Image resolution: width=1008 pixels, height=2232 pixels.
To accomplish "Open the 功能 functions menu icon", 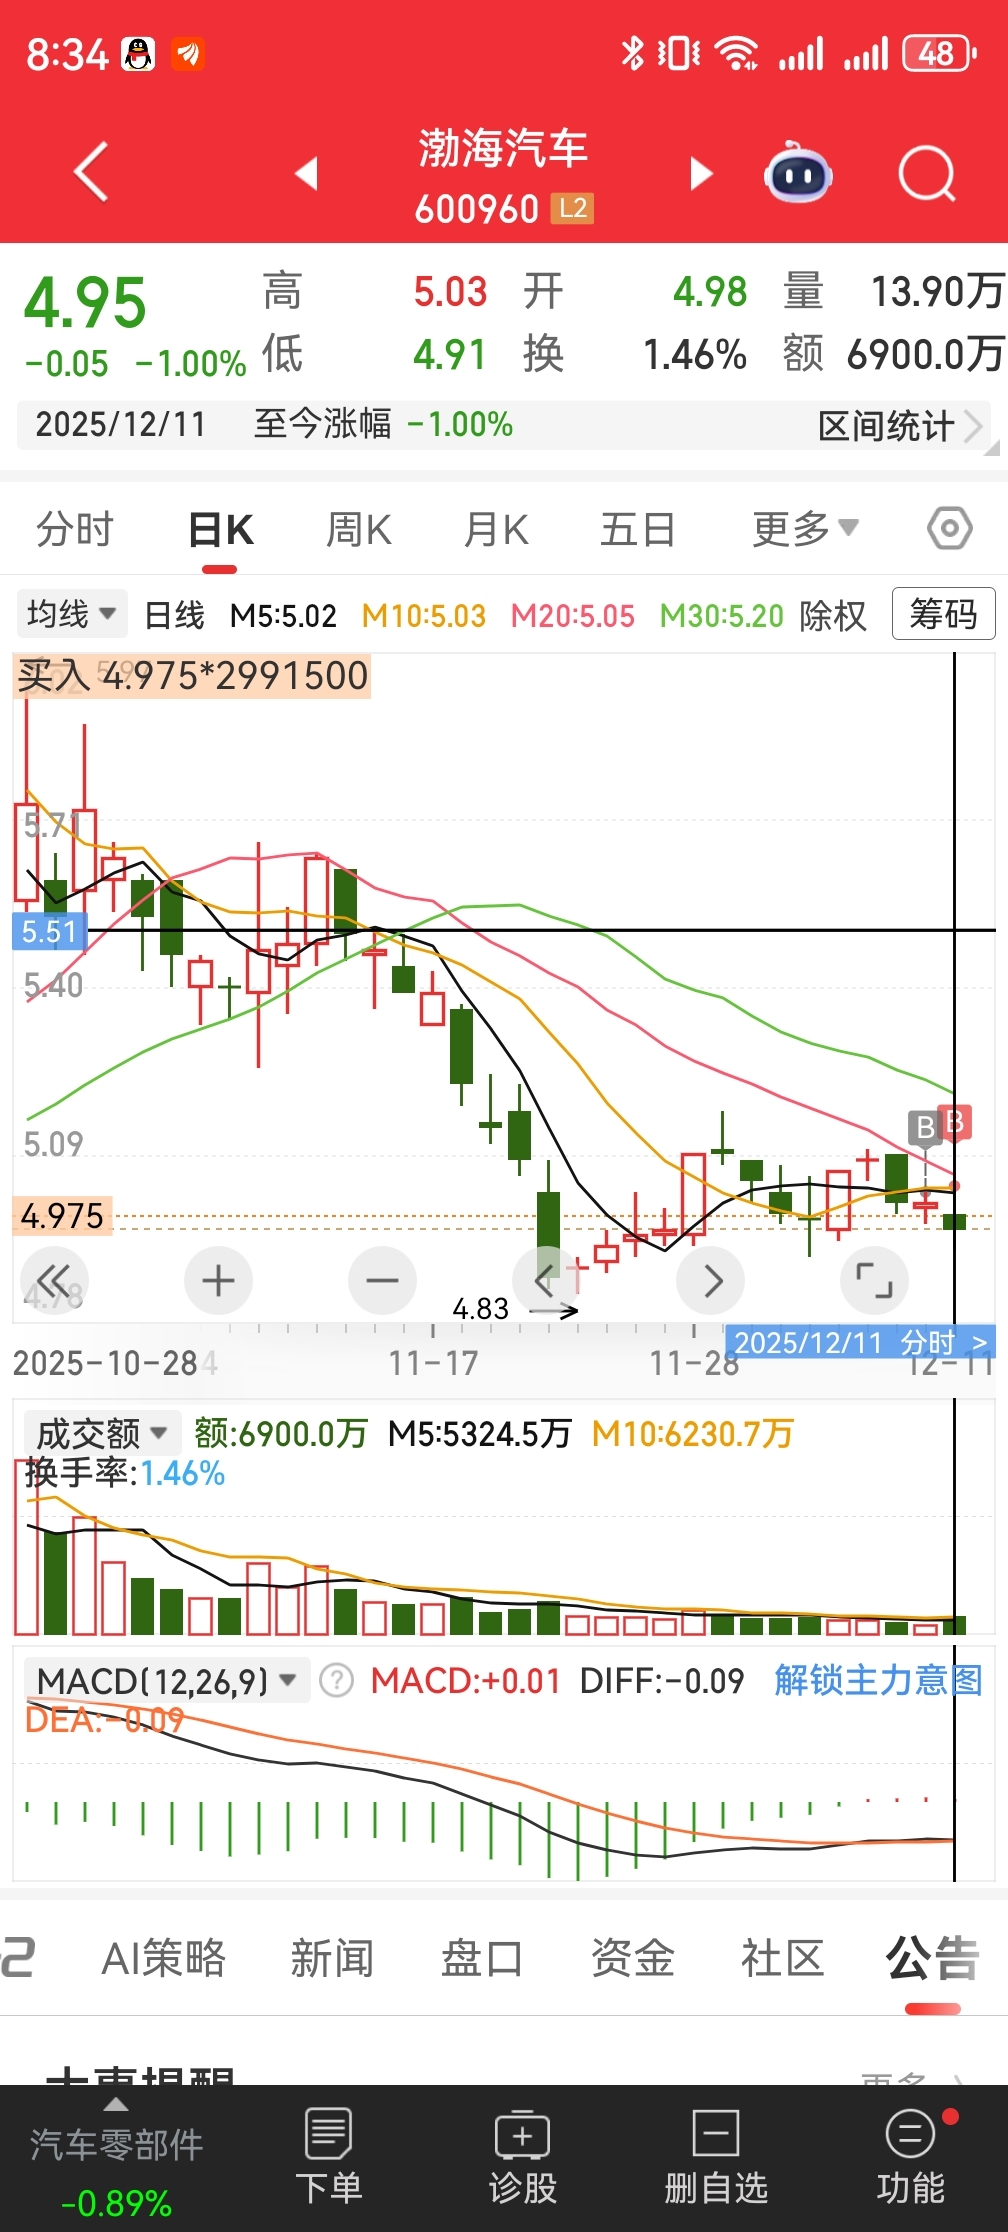I will pyautogui.click(x=910, y=2156).
